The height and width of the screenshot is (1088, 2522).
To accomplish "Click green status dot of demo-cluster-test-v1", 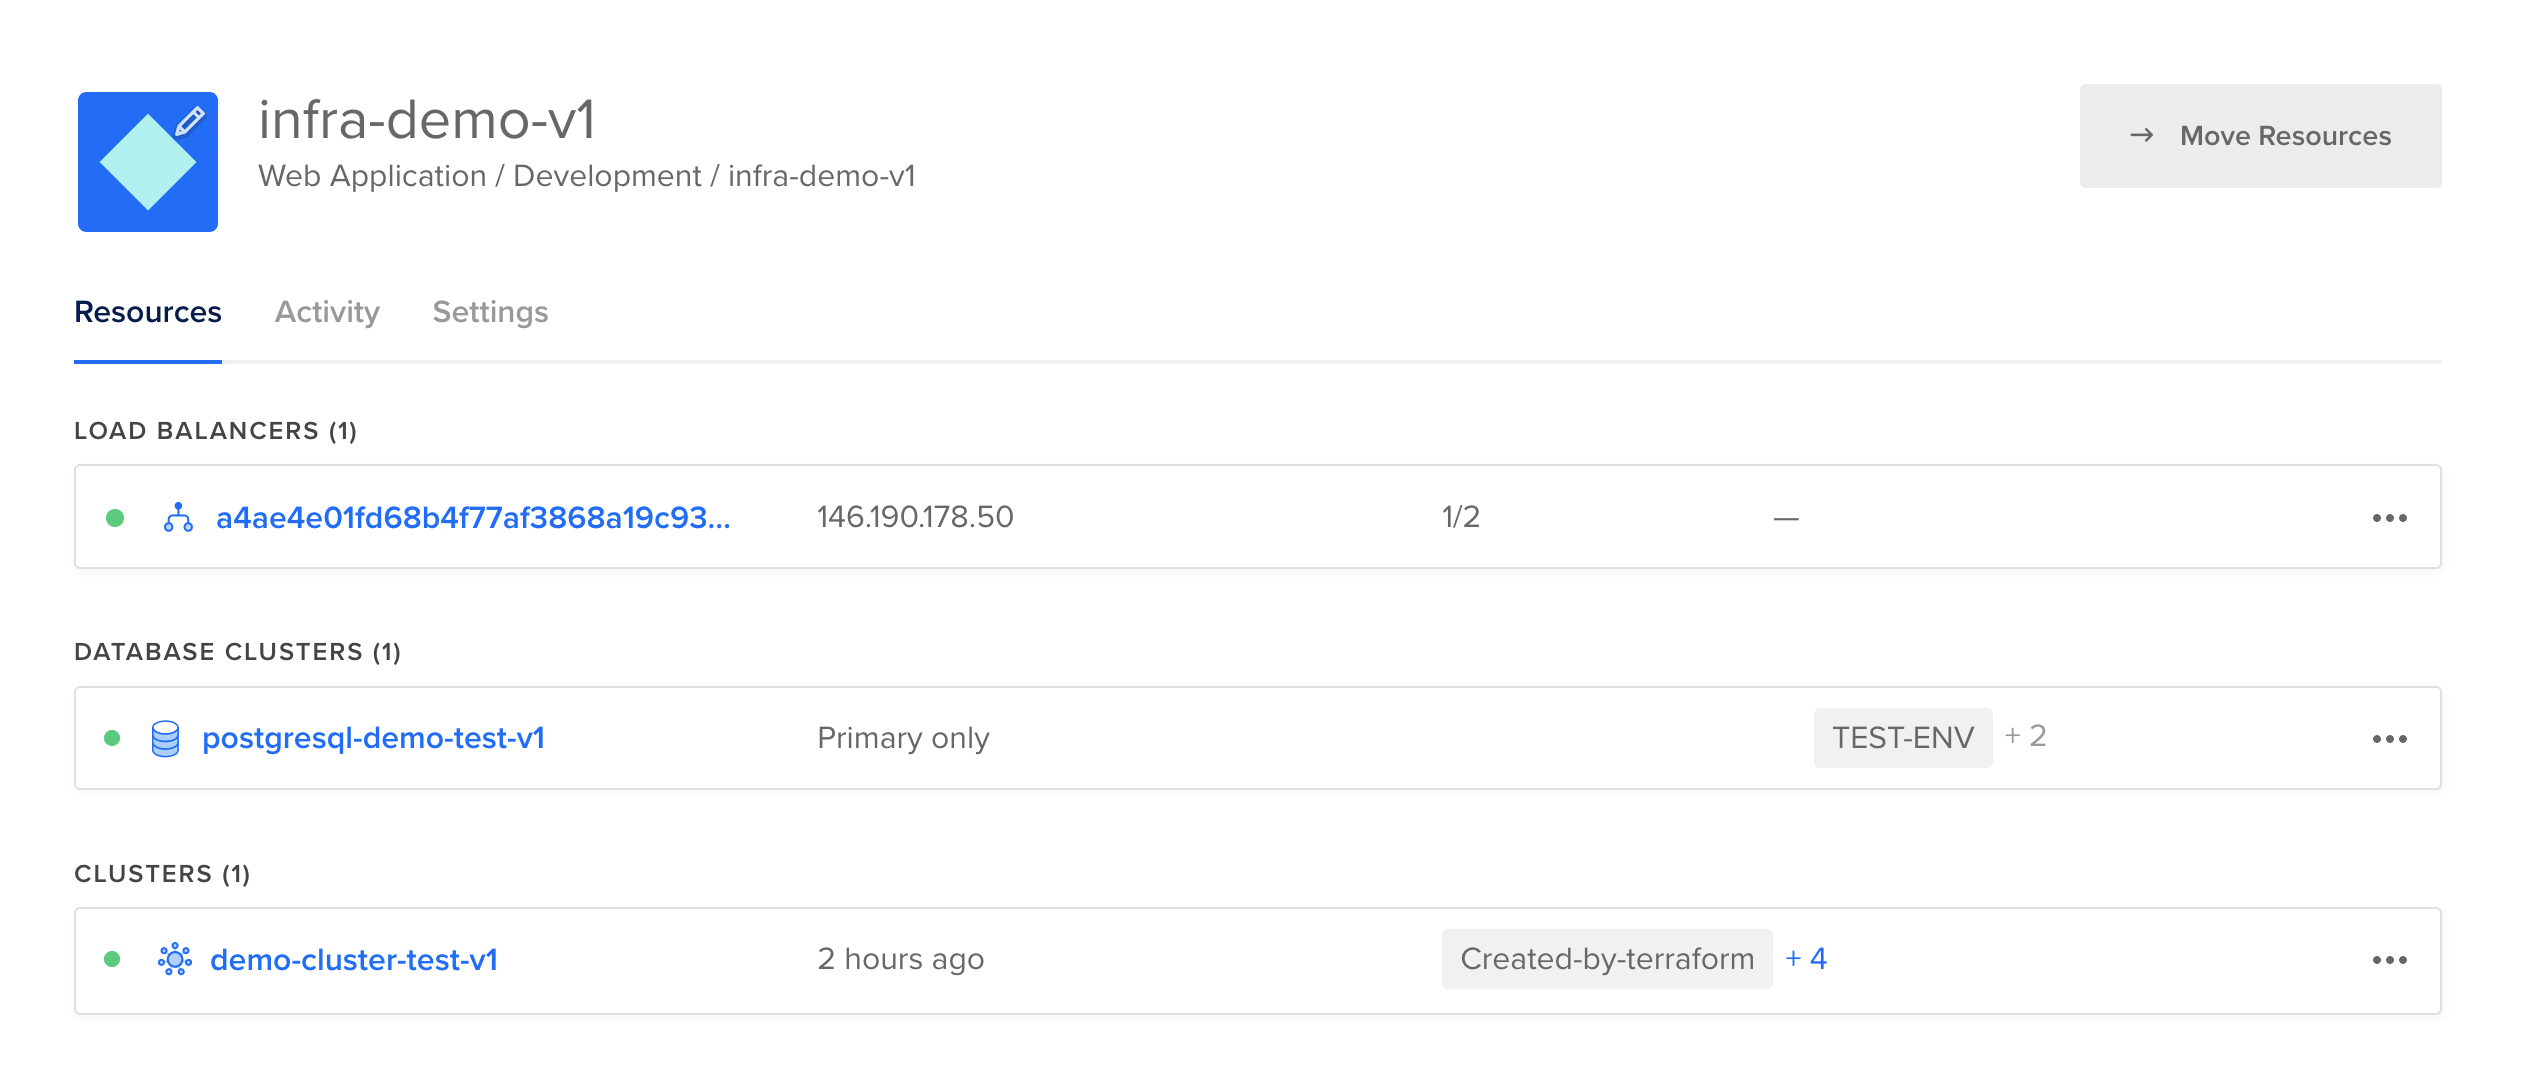I will [x=112, y=959].
